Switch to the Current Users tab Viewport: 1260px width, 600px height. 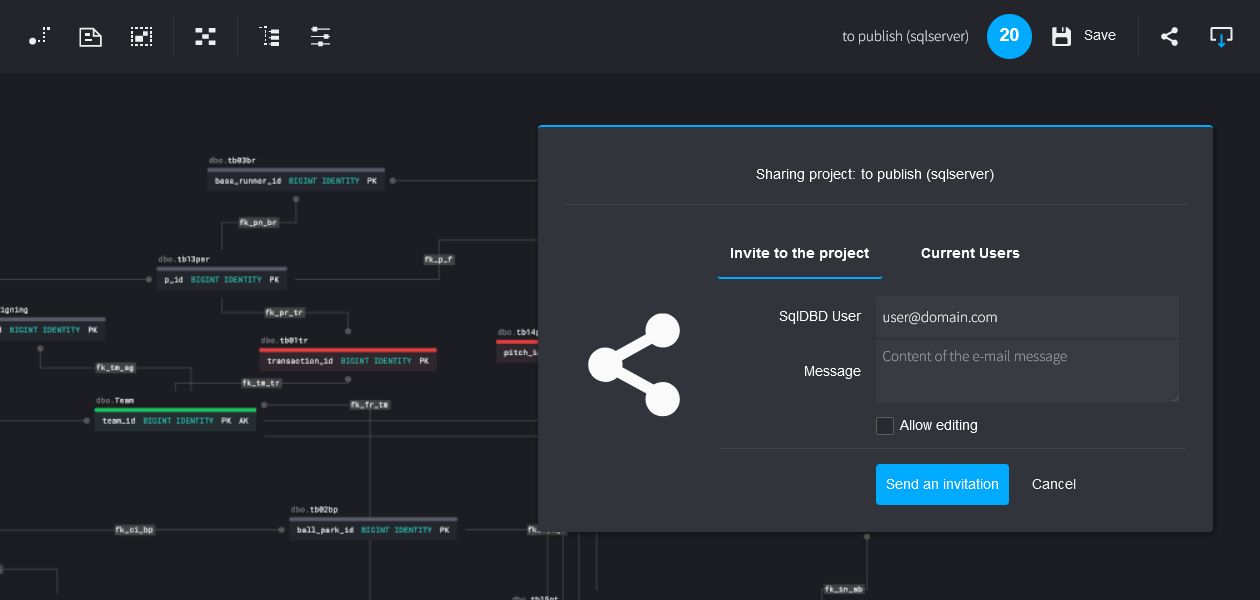pyautogui.click(x=970, y=253)
